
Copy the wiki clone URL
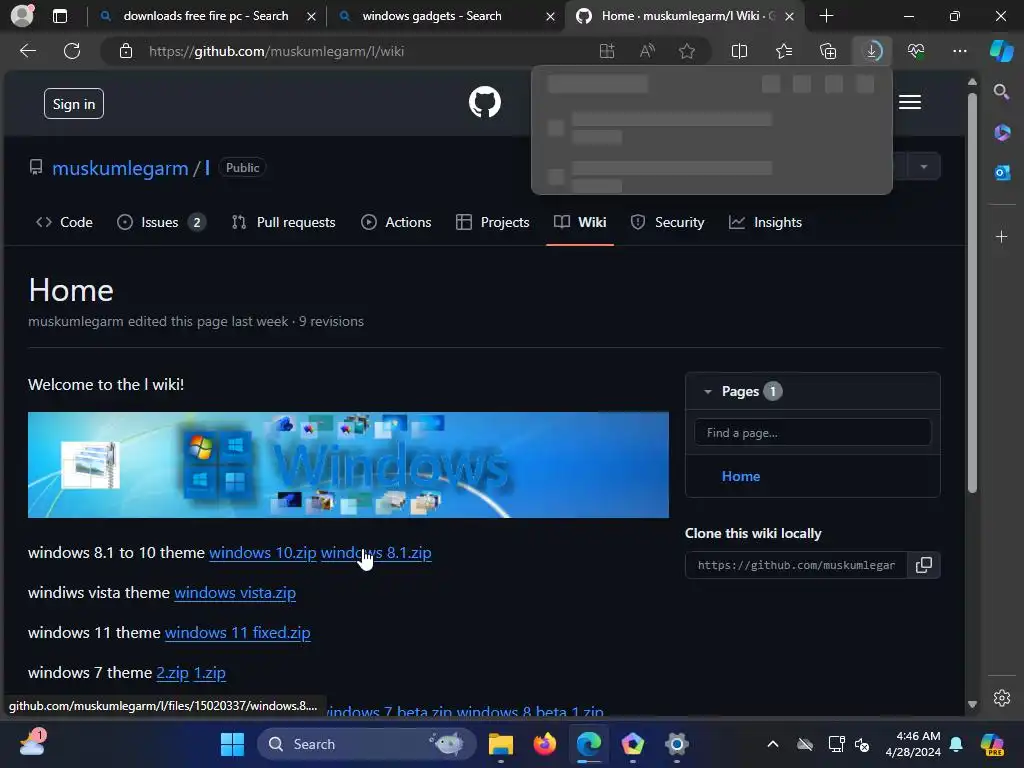(x=923, y=565)
